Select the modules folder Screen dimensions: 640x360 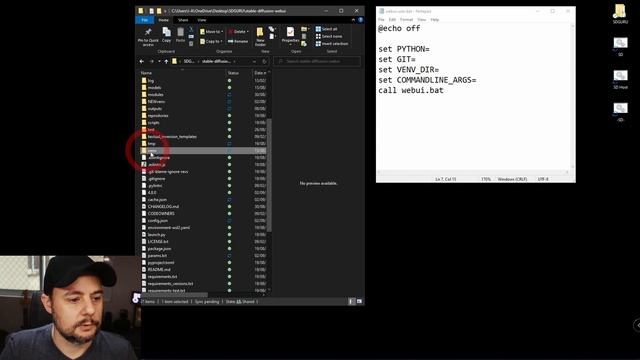coord(156,94)
